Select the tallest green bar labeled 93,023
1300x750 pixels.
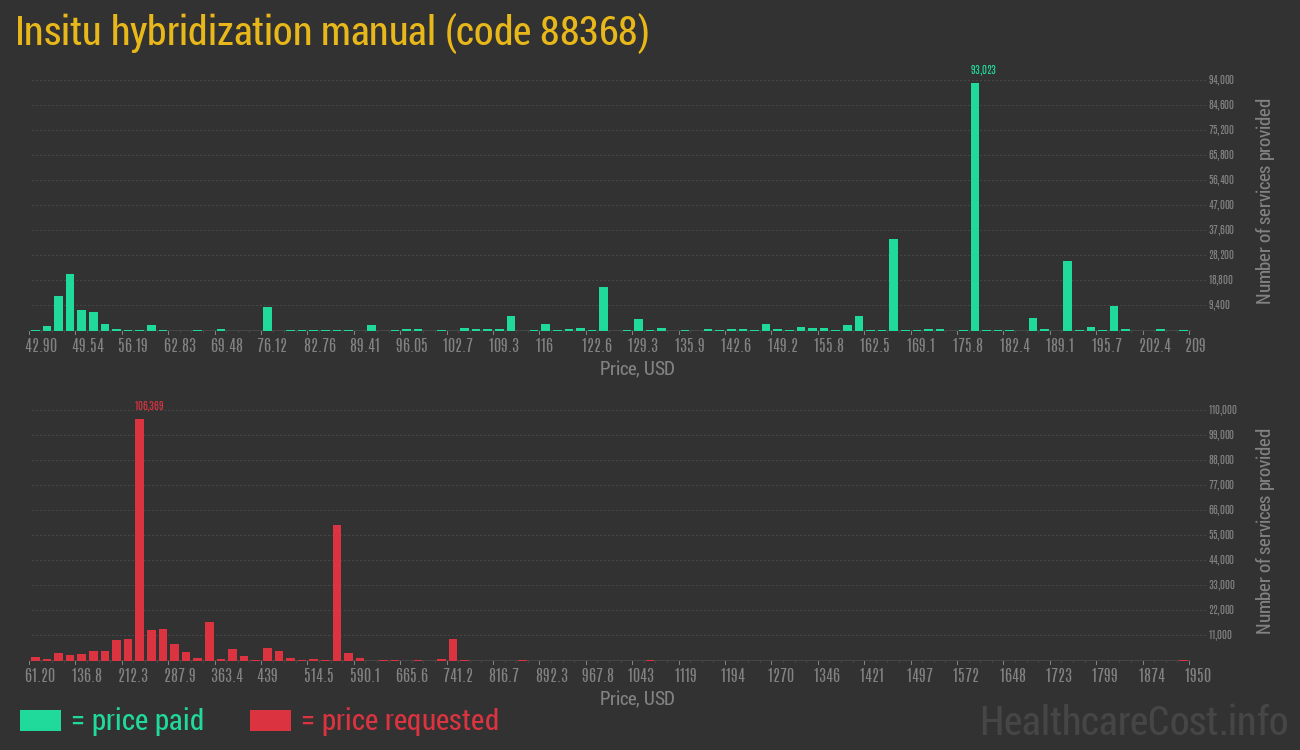click(975, 205)
